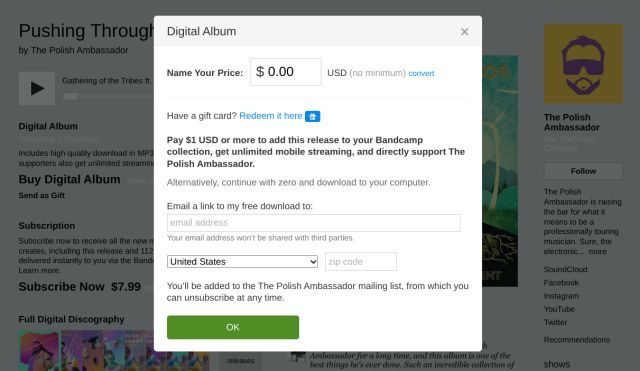Open the United States country dropdown
The height and width of the screenshot is (371, 640).
tap(242, 262)
